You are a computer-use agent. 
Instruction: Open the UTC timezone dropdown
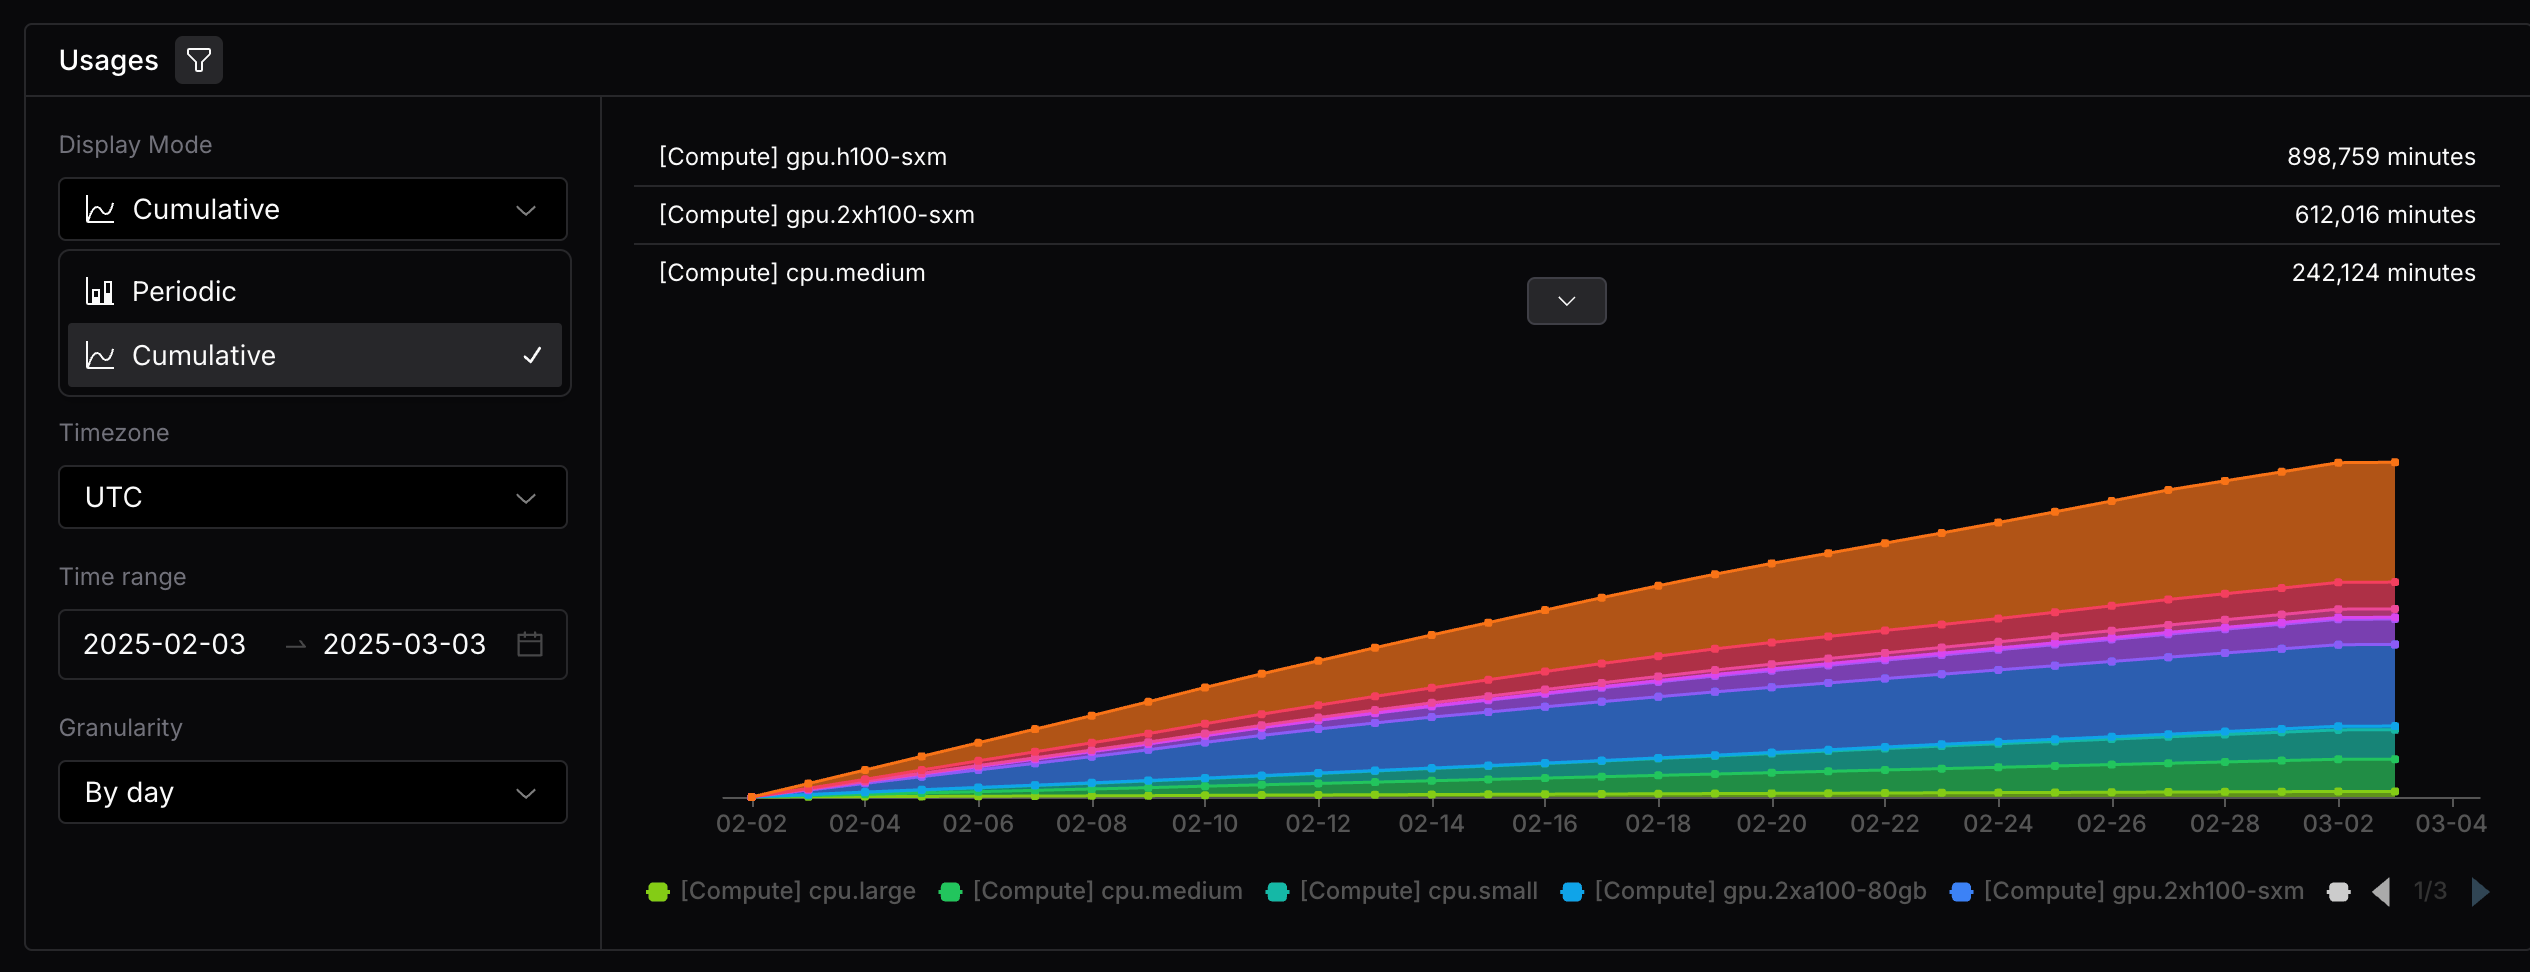313,497
